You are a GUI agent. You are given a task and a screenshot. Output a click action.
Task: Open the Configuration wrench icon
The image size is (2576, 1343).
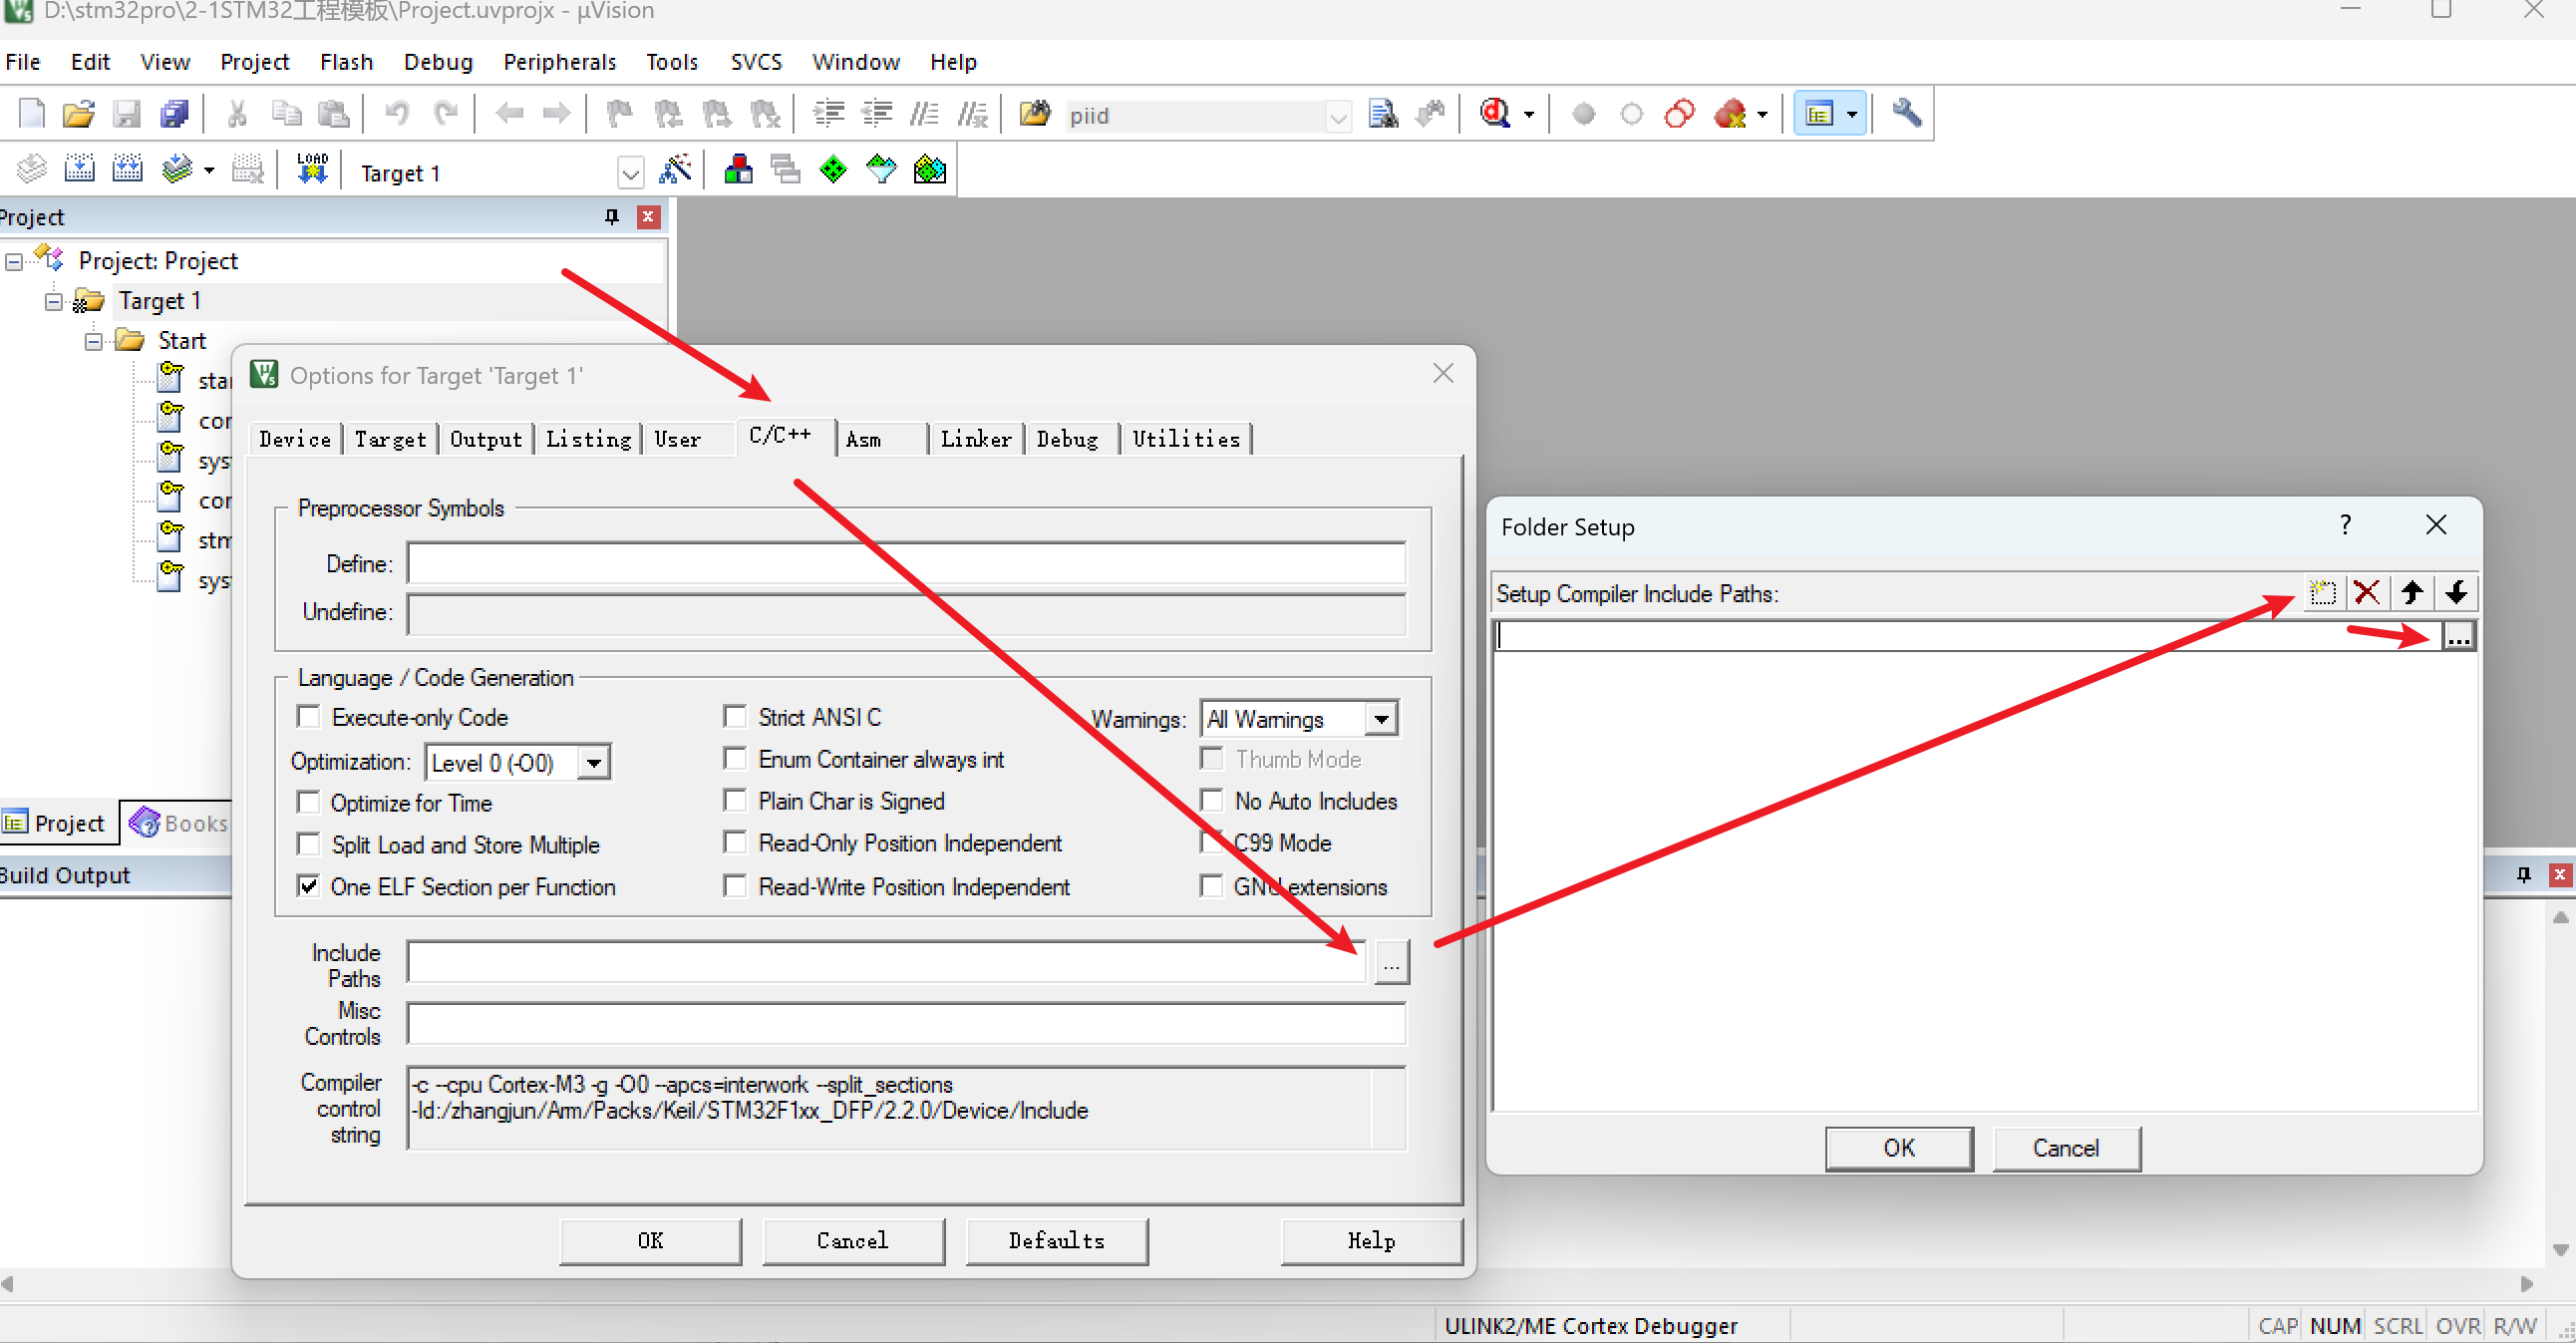1906,113
